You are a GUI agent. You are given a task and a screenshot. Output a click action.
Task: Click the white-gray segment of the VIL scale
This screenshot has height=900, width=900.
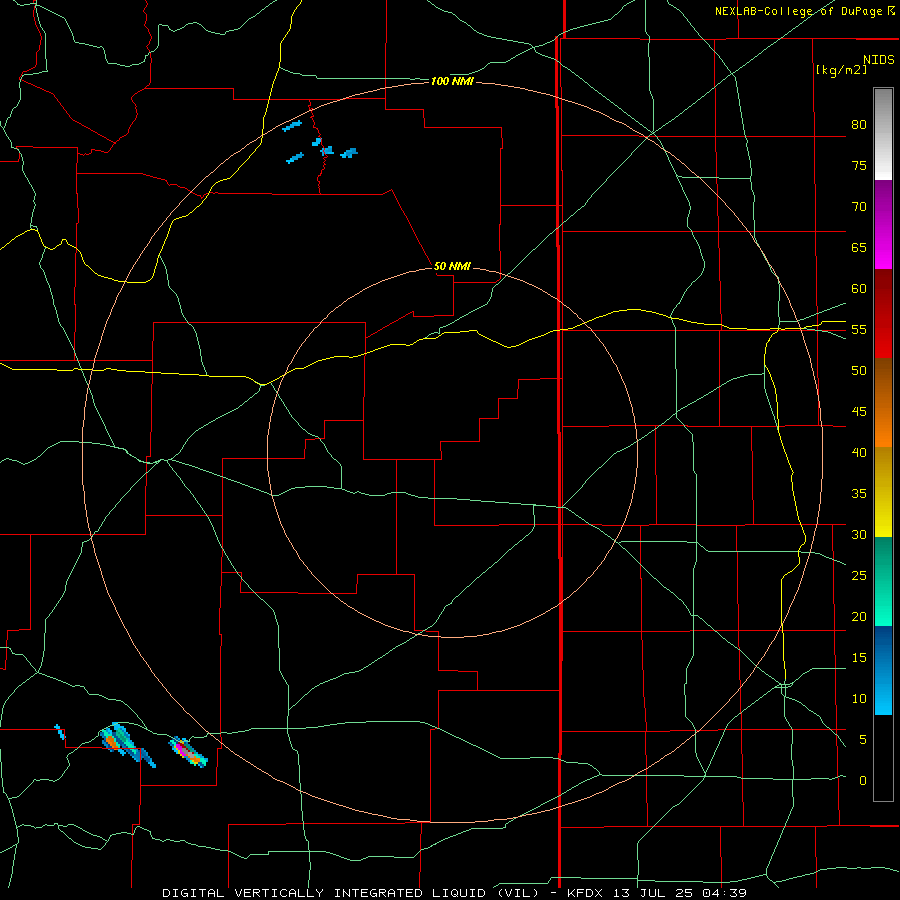(x=883, y=134)
